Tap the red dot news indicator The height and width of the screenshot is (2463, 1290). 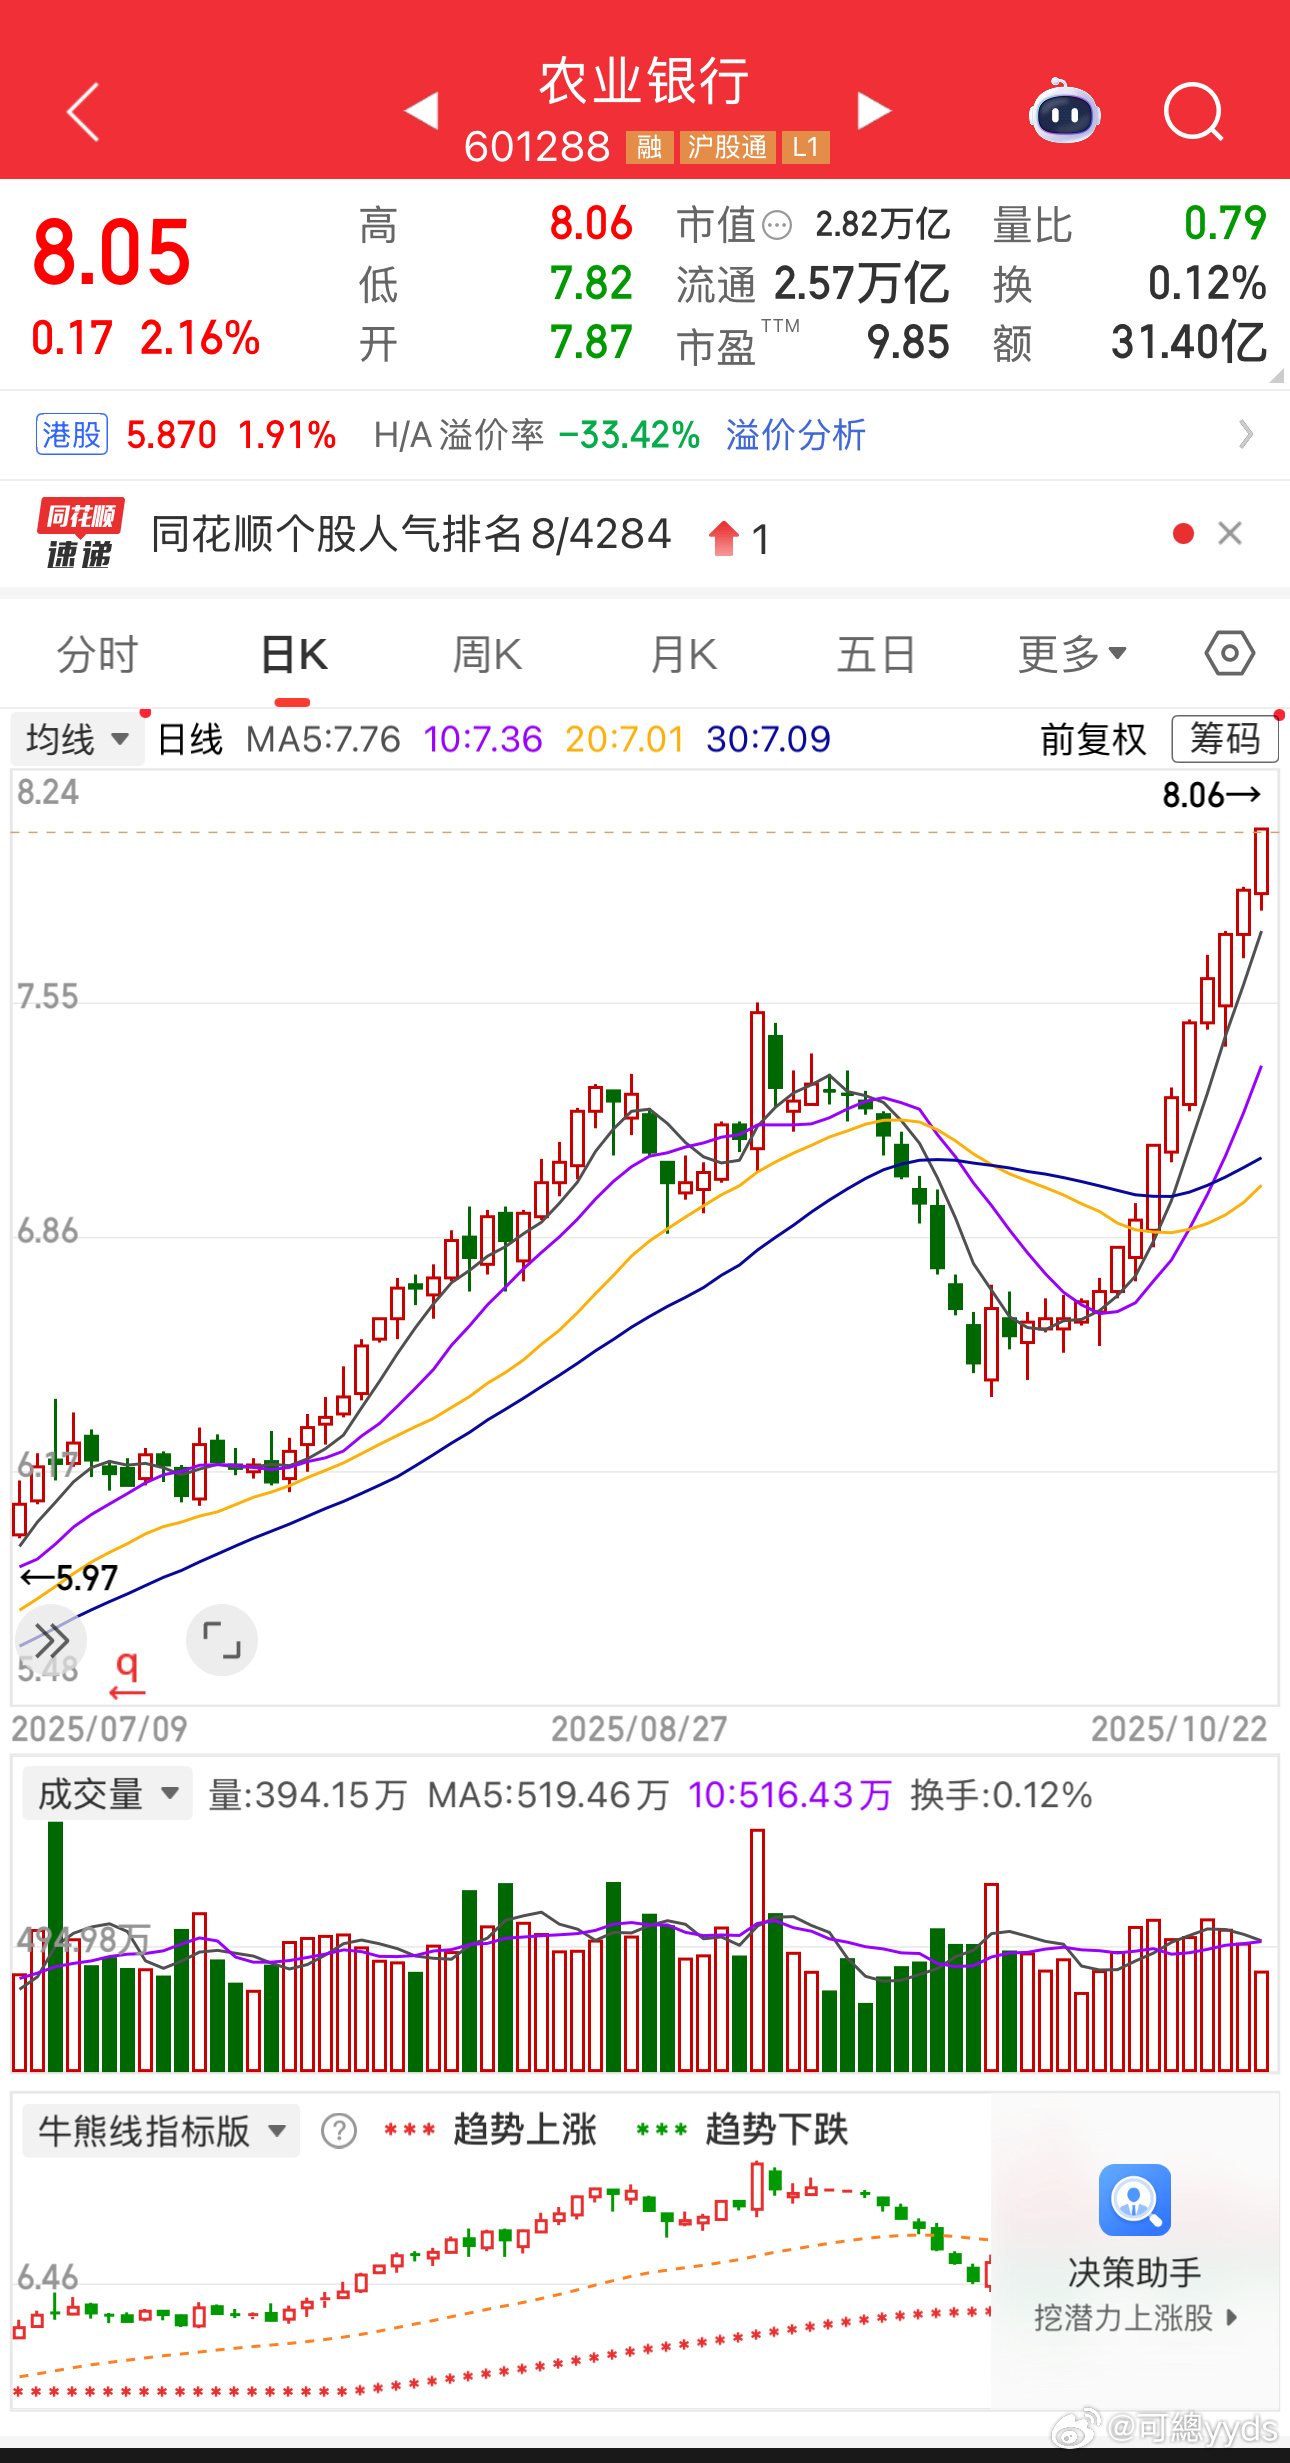[x=1183, y=534]
